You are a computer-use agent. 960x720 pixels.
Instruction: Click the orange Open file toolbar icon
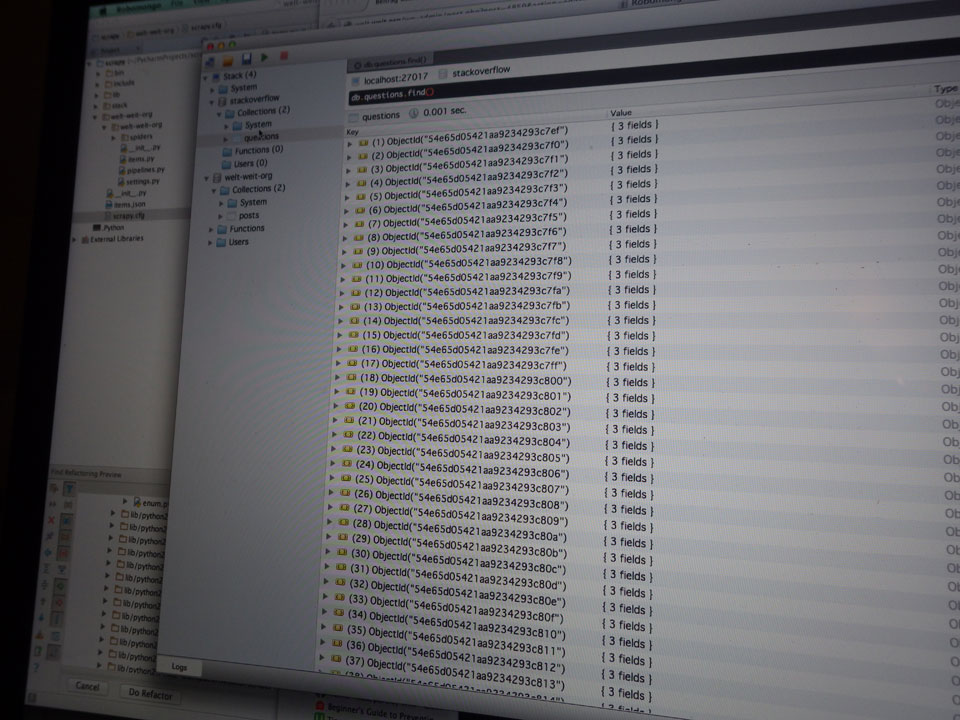tap(229, 61)
